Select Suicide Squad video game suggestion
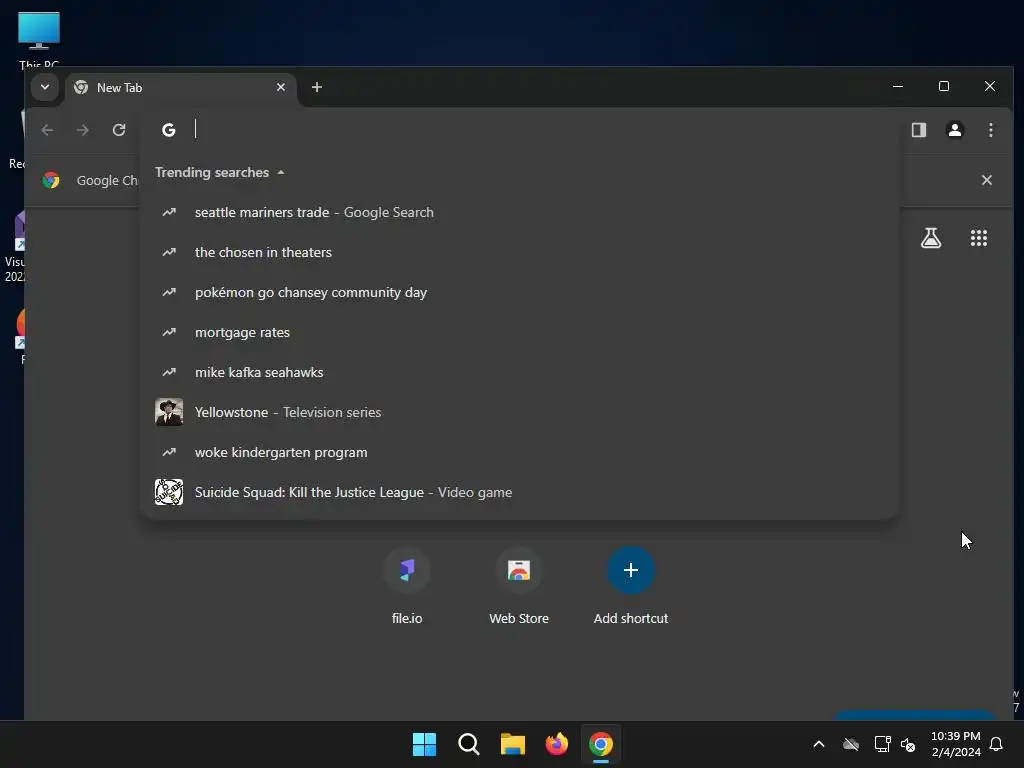 [x=519, y=492]
